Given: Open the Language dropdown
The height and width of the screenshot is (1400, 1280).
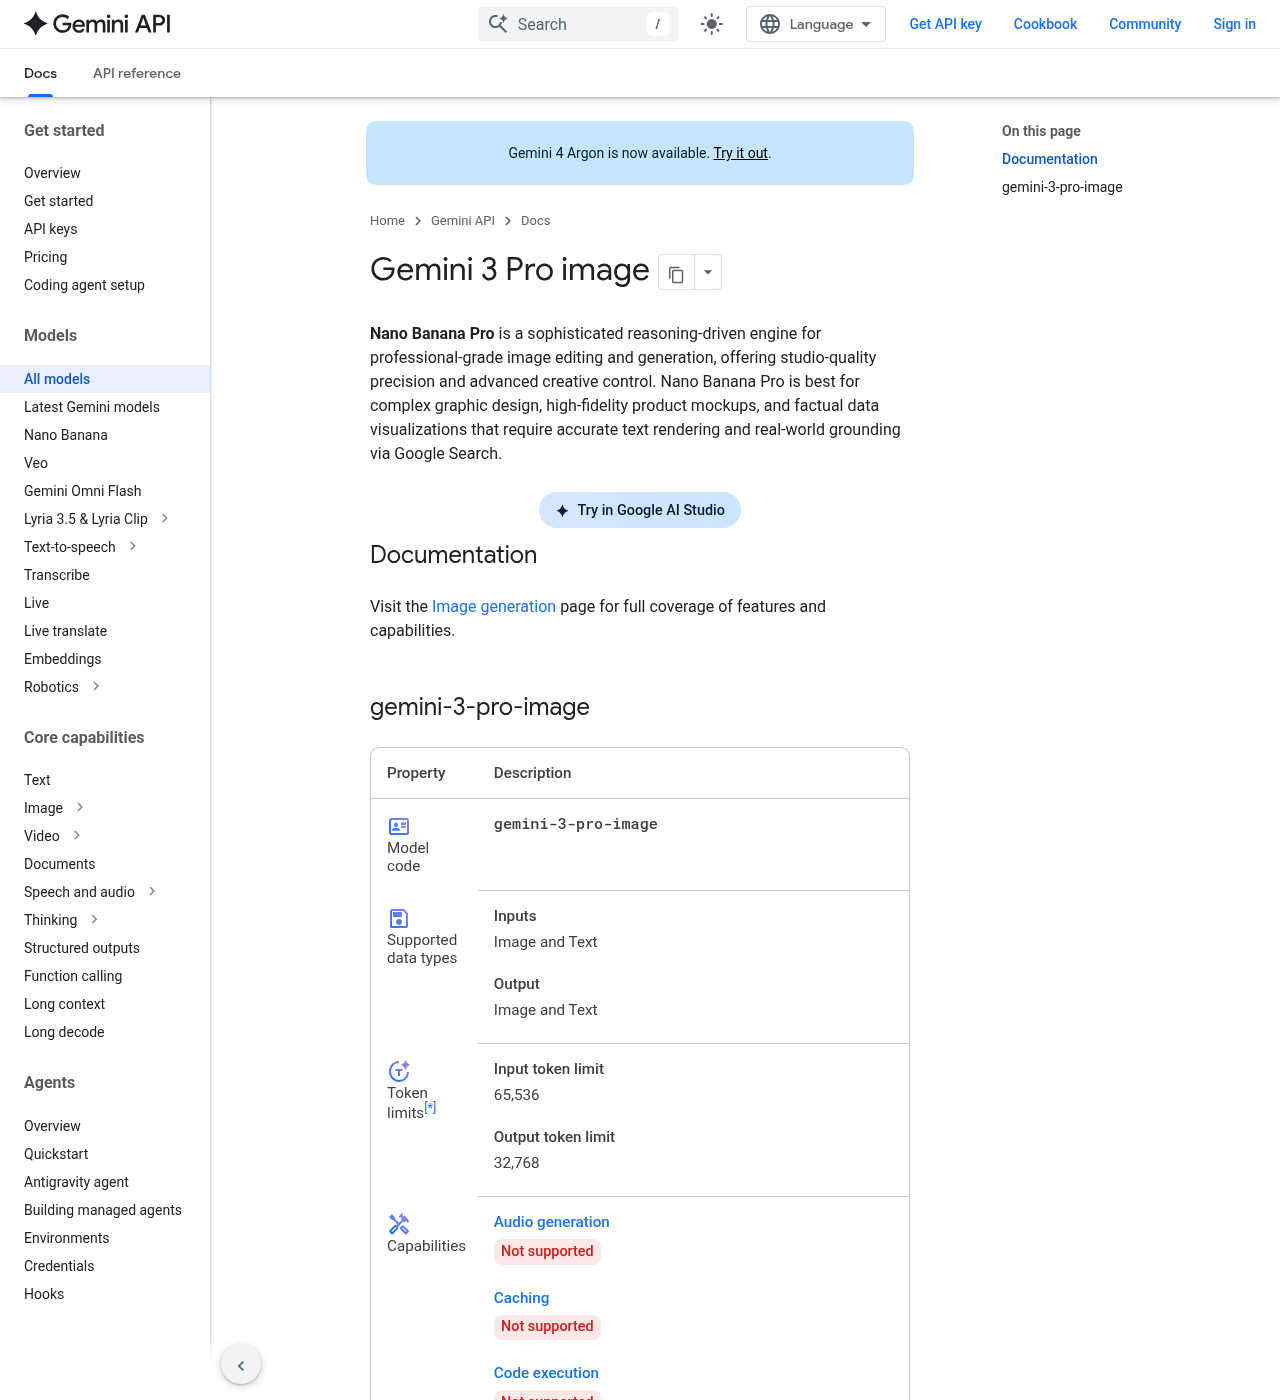Looking at the screenshot, I should (816, 24).
